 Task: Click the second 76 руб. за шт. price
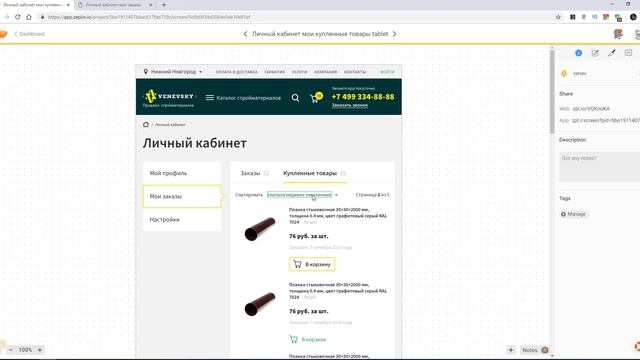(308, 311)
